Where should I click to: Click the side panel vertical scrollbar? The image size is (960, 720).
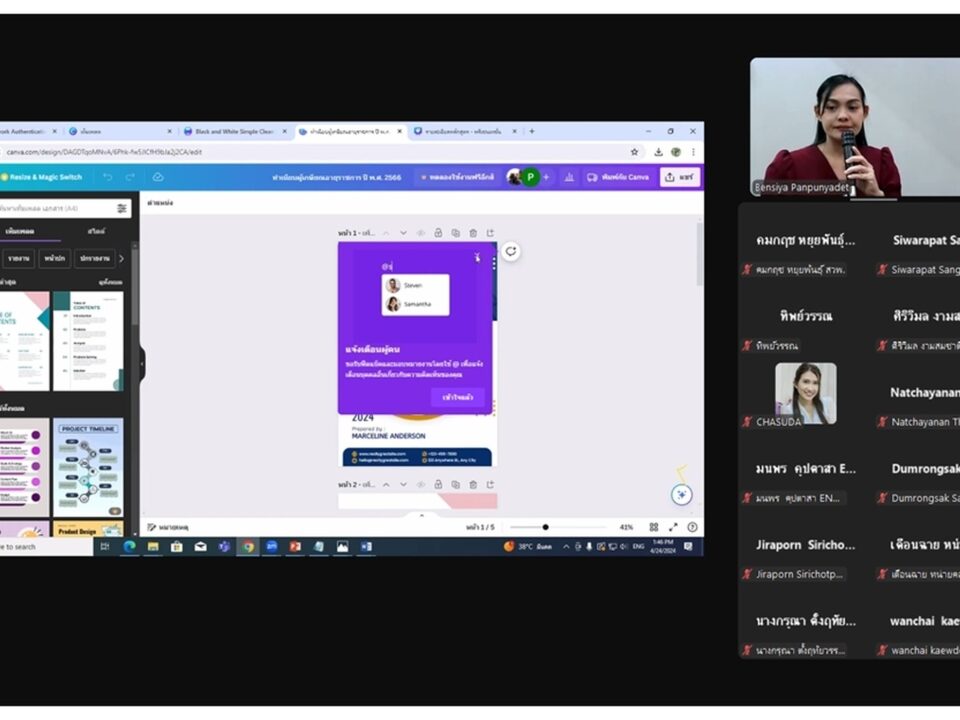click(x=135, y=288)
